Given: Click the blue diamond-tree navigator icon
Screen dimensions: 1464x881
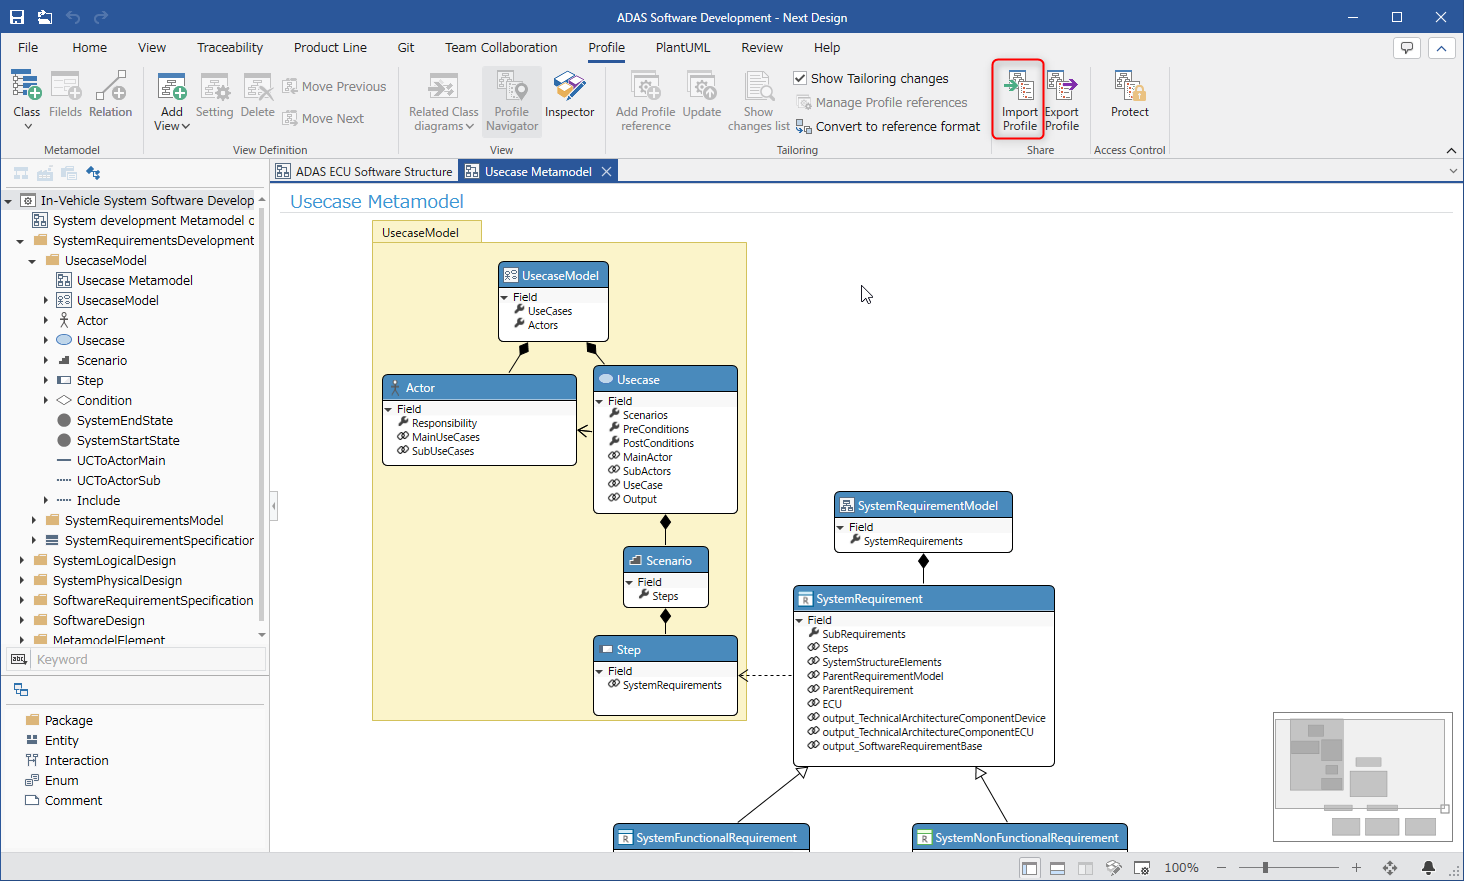Looking at the screenshot, I should coord(93,173).
